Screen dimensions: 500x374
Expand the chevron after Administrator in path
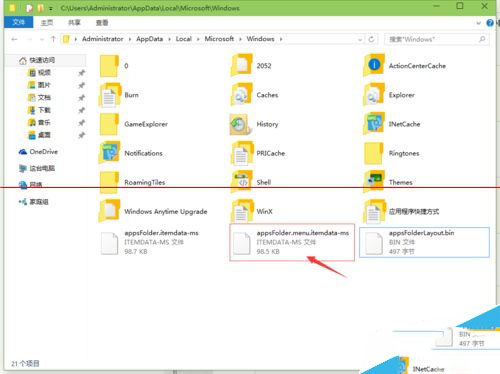(x=130, y=39)
